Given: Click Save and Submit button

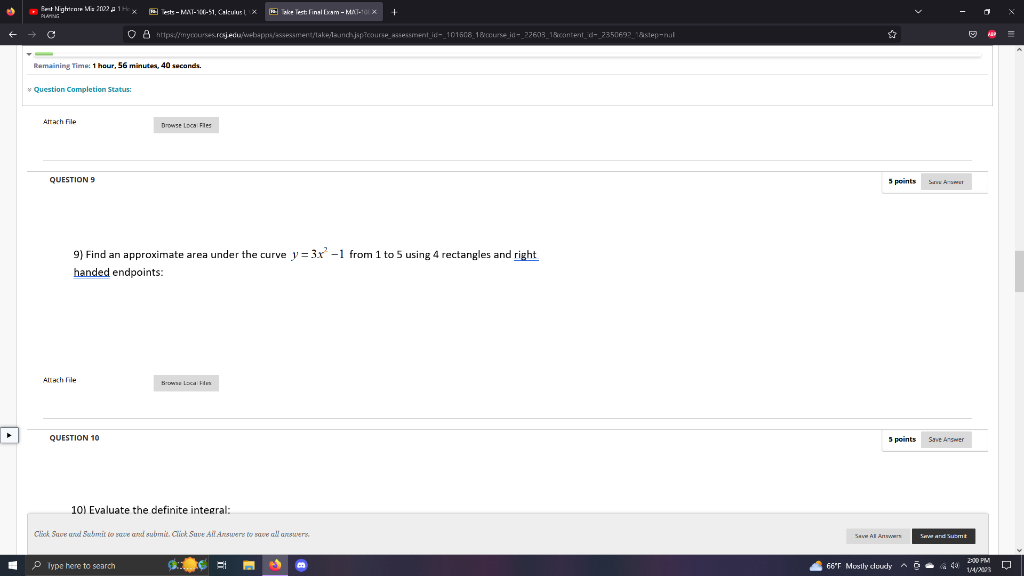Looking at the screenshot, I should (x=943, y=536).
